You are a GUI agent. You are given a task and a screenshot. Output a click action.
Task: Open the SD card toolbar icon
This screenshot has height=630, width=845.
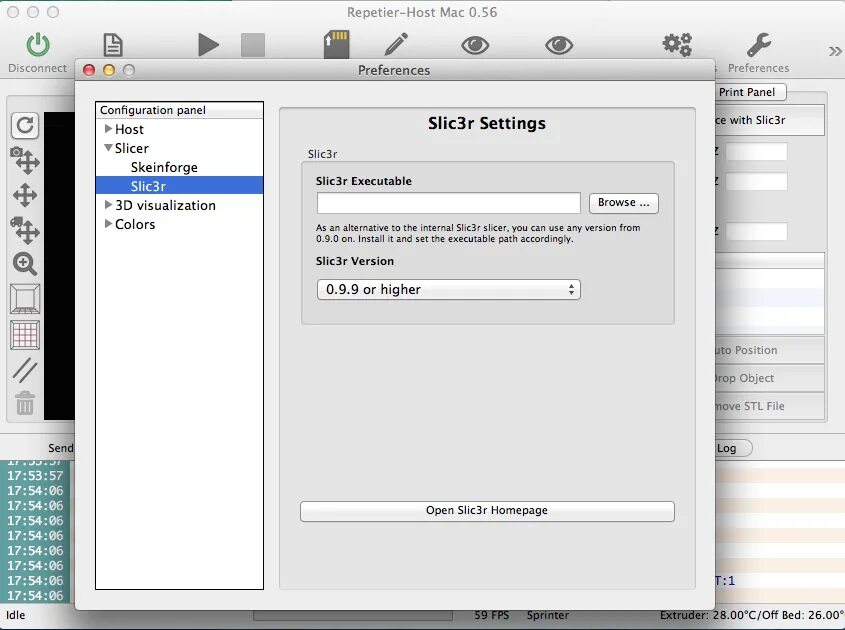pos(336,45)
